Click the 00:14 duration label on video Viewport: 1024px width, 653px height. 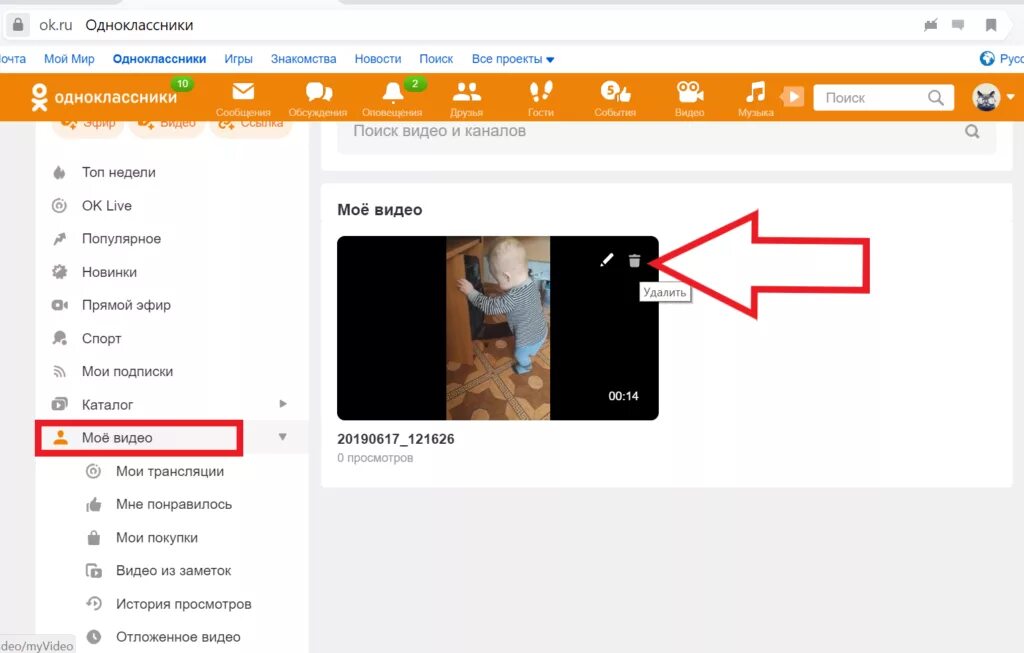point(624,396)
